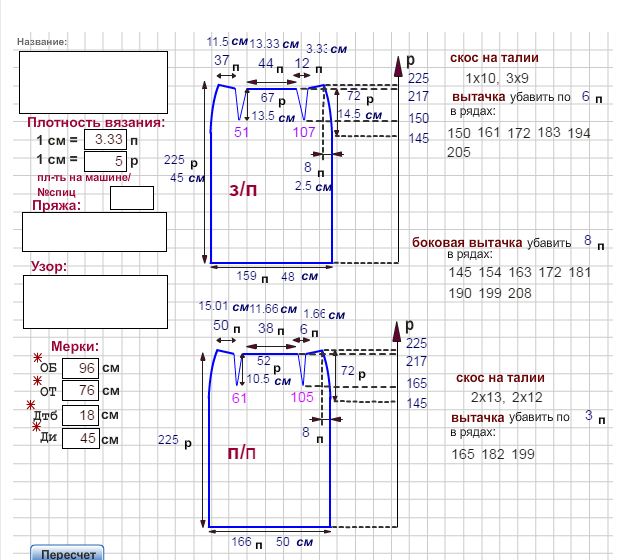Click the red asterisk beside ОТ
The width and height of the screenshot is (618, 560).
coord(39,383)
